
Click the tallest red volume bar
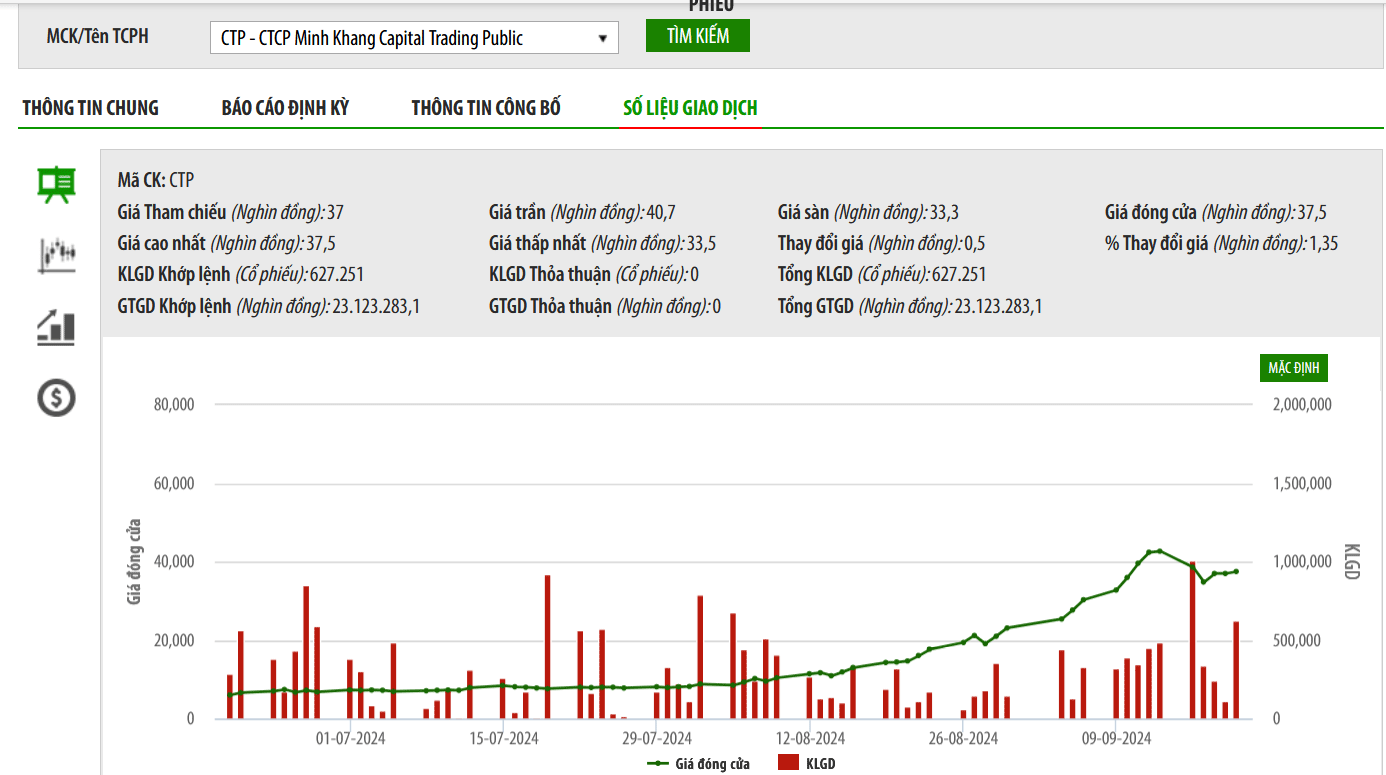tap(1192, 640)
